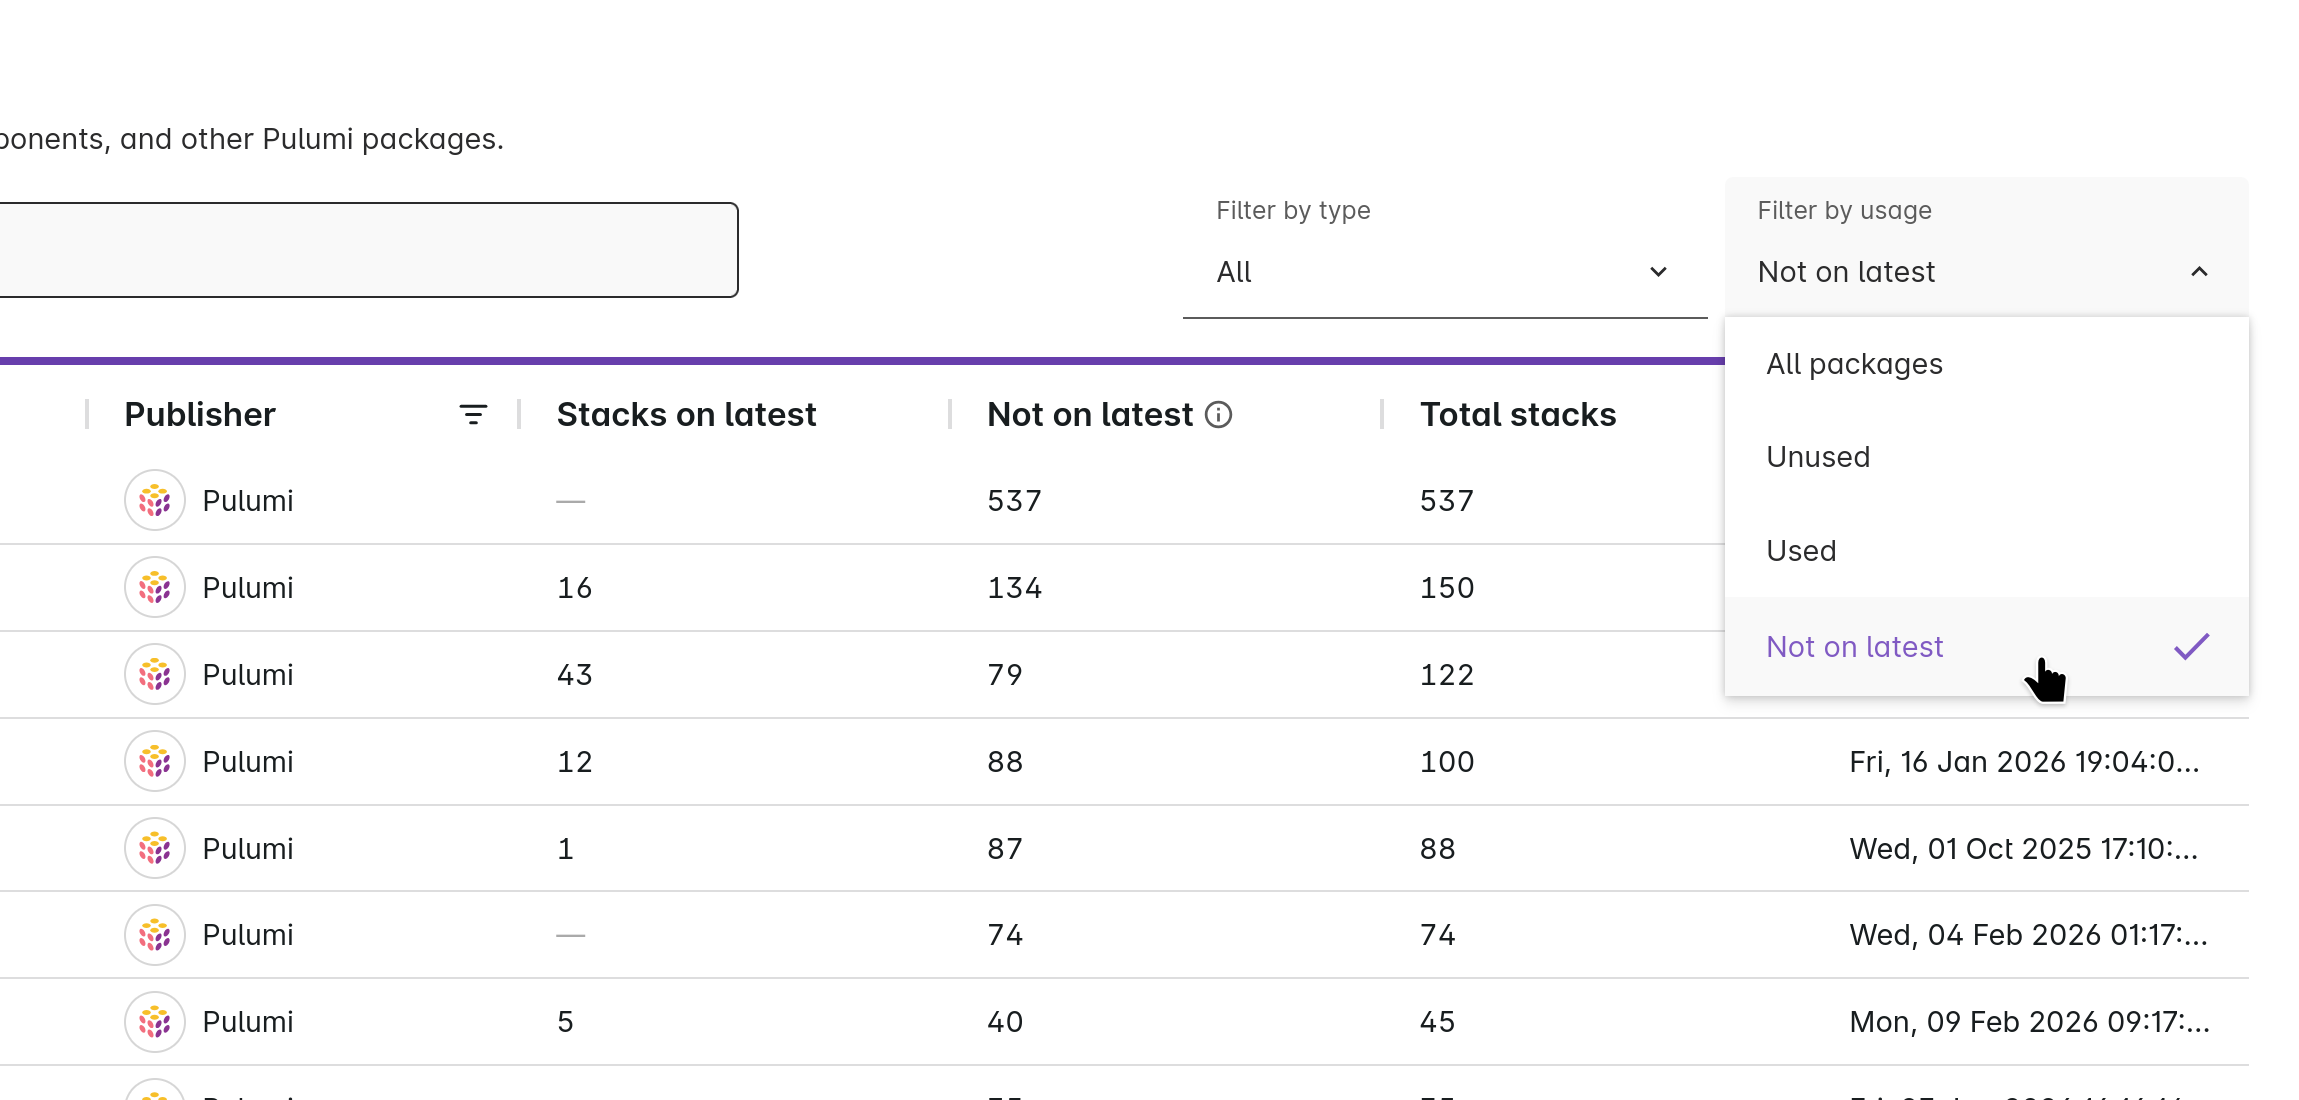Sort by the Stacks on latest column header

[686, 414]
